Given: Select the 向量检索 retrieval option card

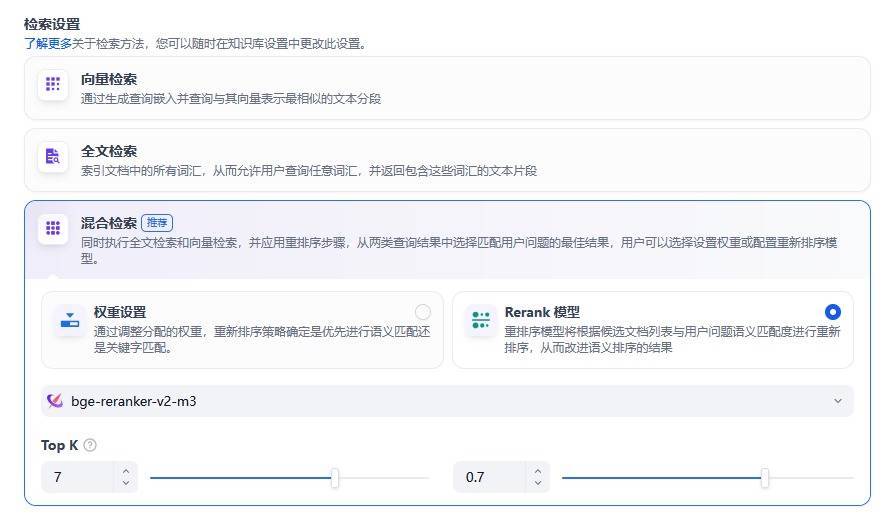Looking at the screenshot, I should 447,88.
